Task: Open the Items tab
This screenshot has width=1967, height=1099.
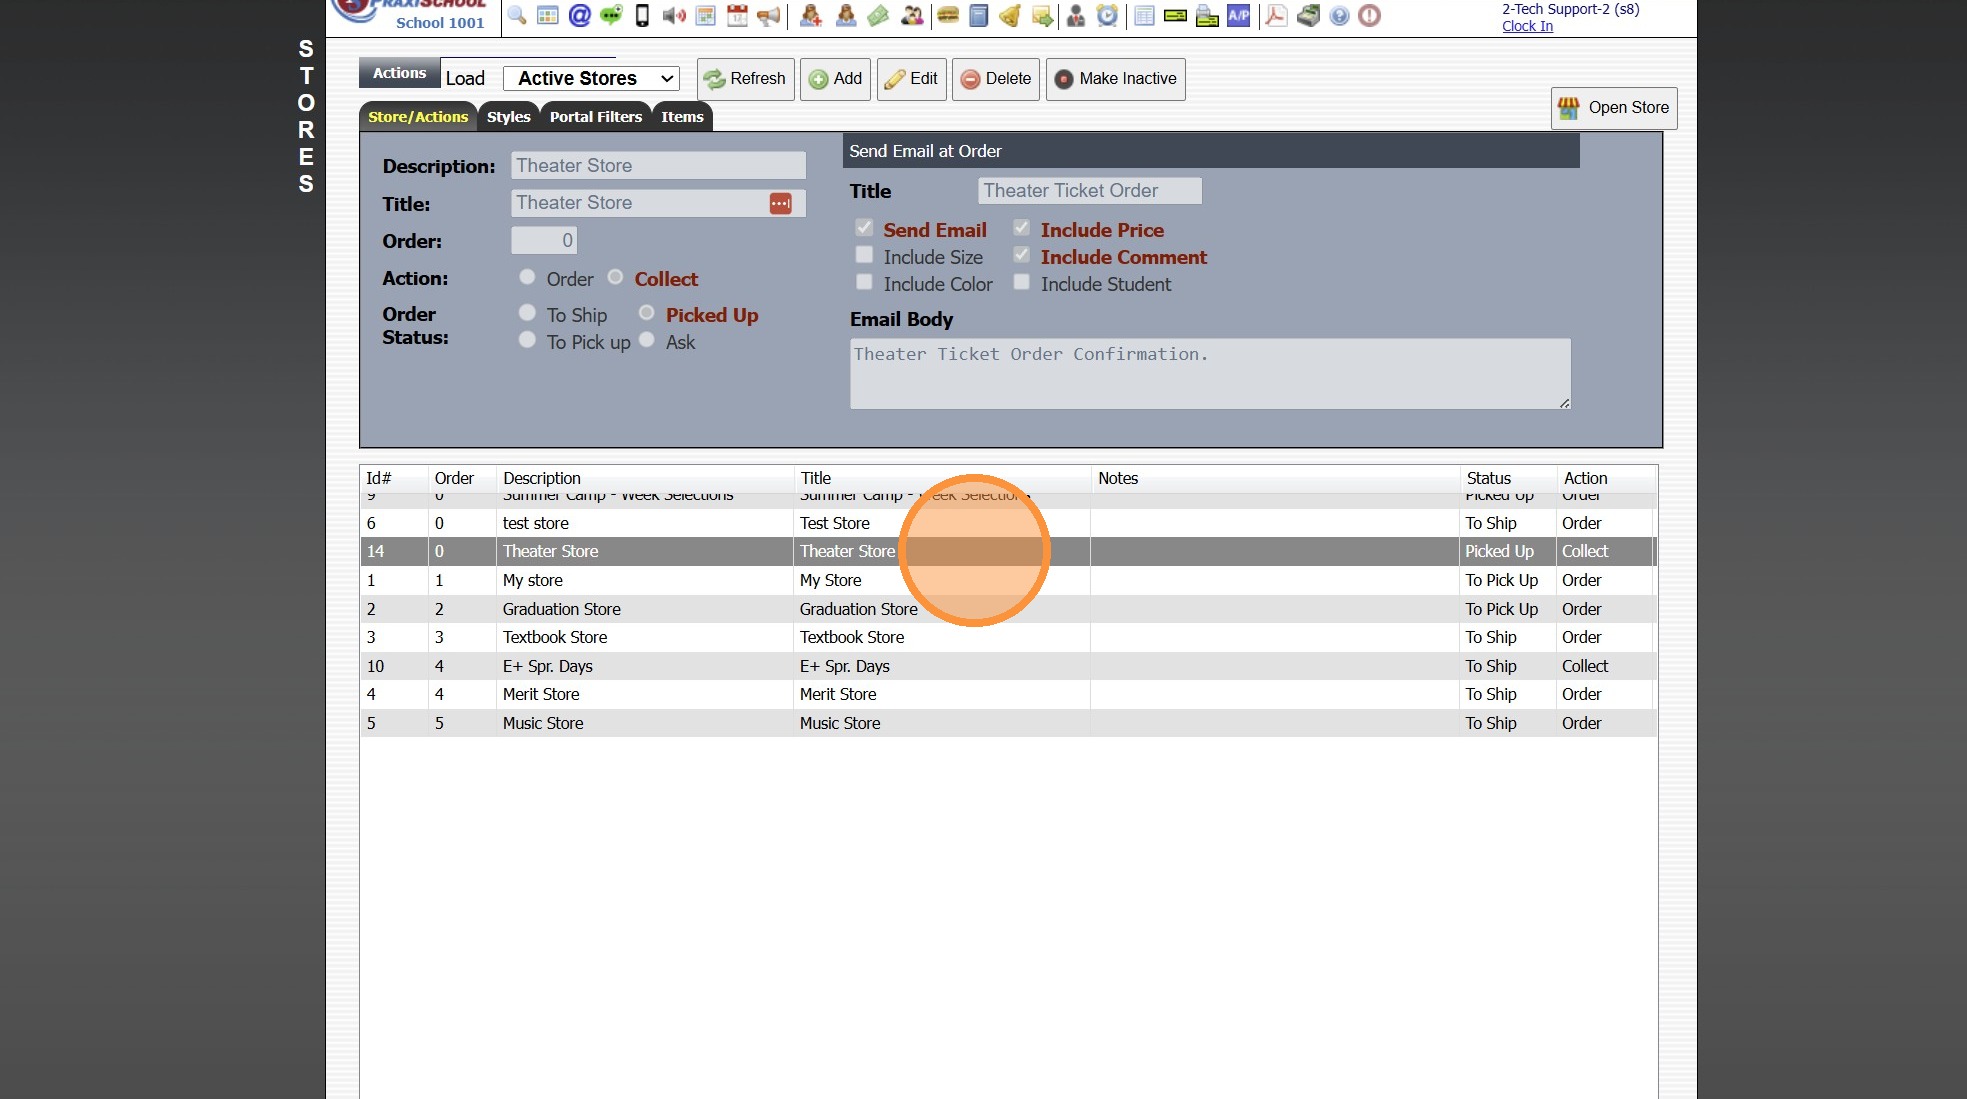Action: (x=682, y=117)
